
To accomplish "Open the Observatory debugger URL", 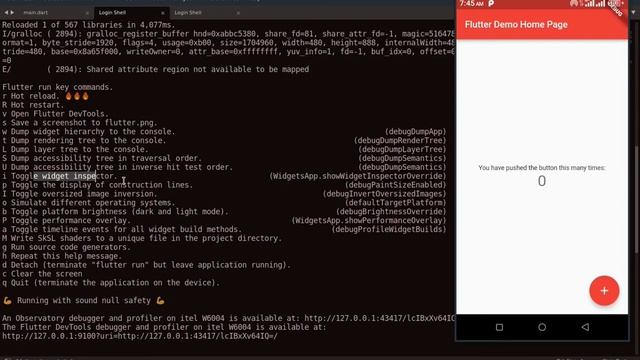I will [379, 318].
